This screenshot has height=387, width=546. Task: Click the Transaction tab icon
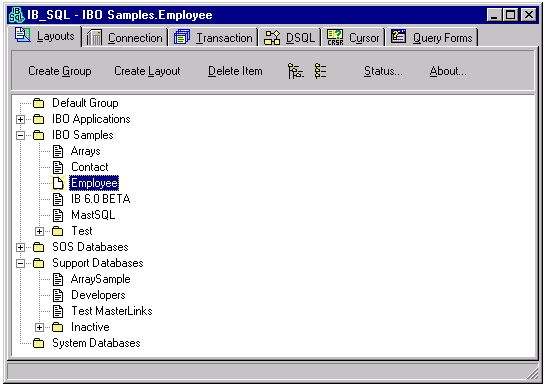click(x=182, y=37)
